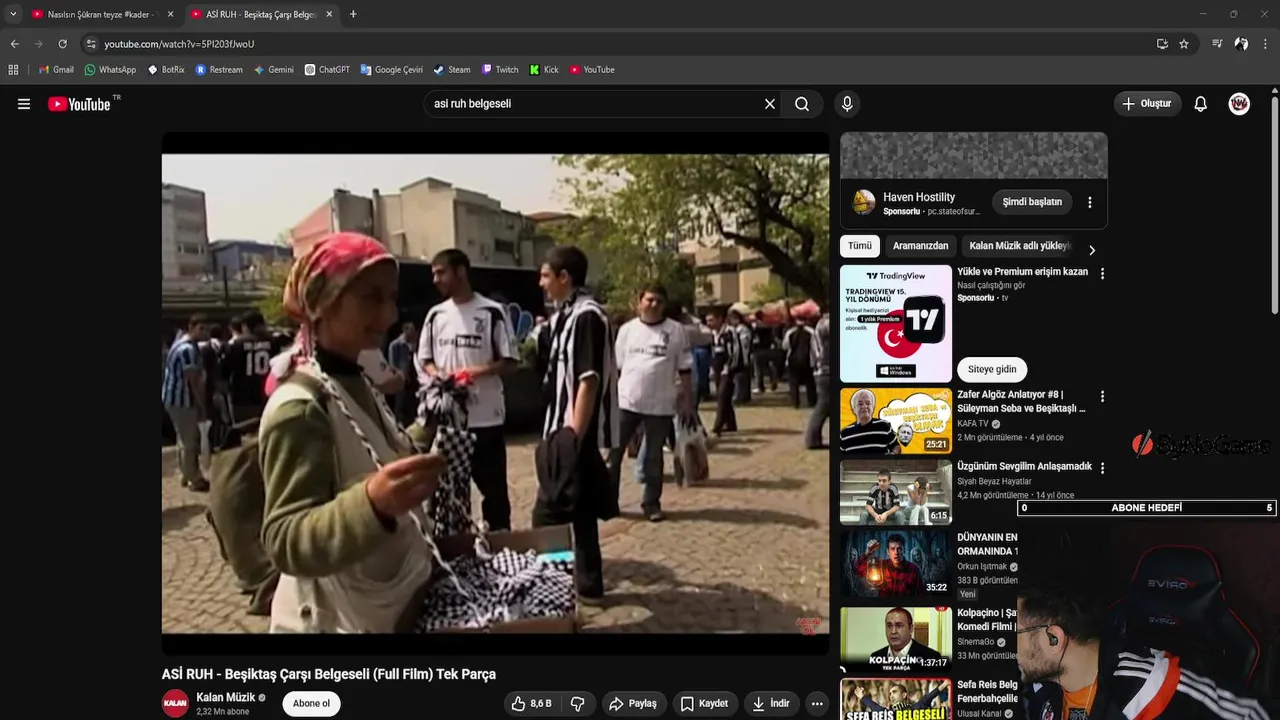Open Haven Hostility ad options menu
This screenshot has width=1280, height=720.
tap(1089, 202)
